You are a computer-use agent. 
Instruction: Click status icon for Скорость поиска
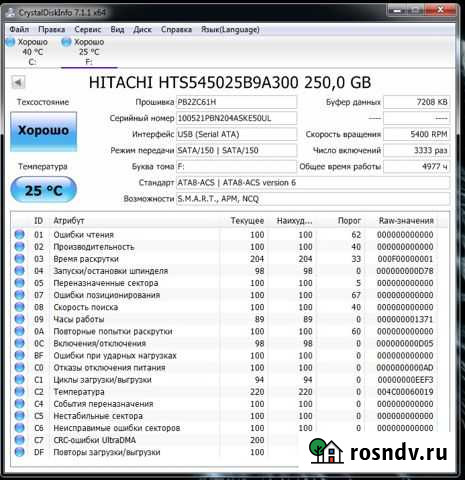(x=20, y=307)
